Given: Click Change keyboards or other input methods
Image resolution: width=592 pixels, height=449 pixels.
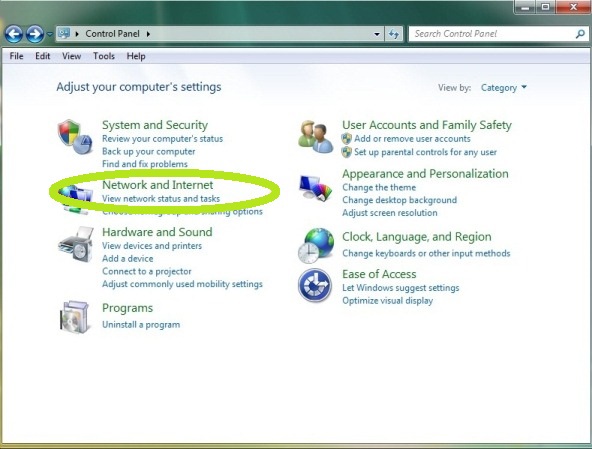Looking at the screenshot, I should (426, 253).
